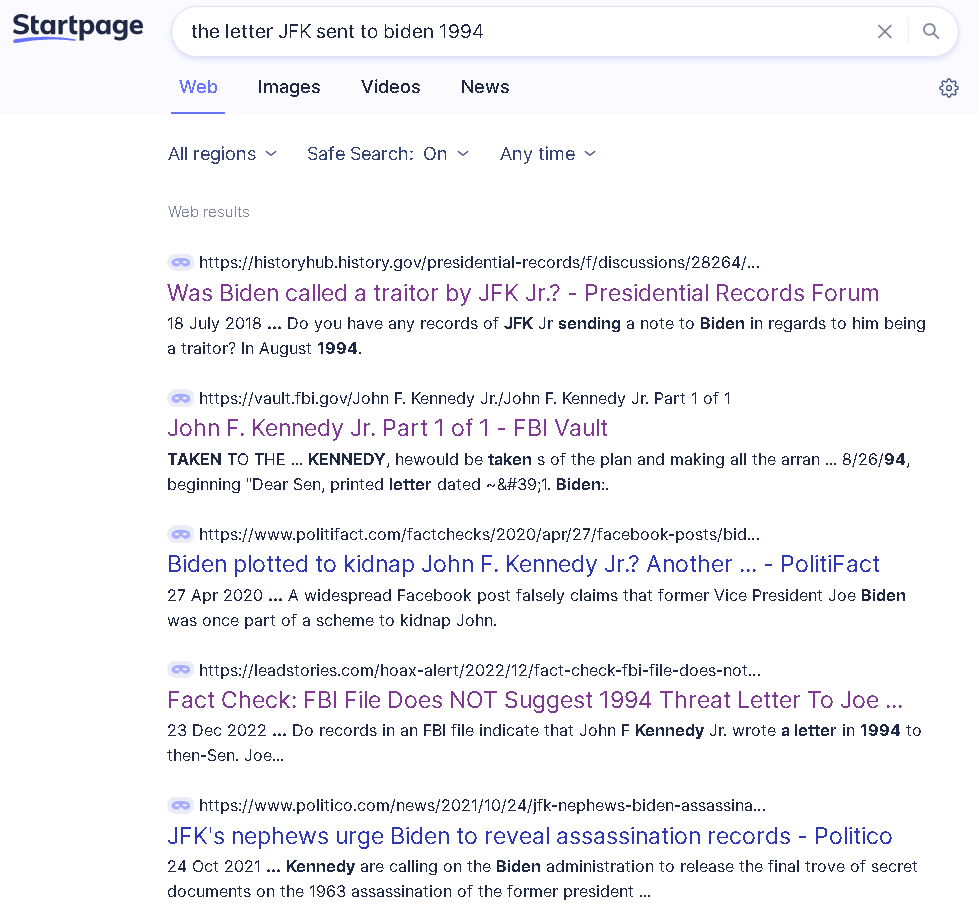Clear the search query with X icon
Viewport: 979px width, 923px height.
pos(885,31)
